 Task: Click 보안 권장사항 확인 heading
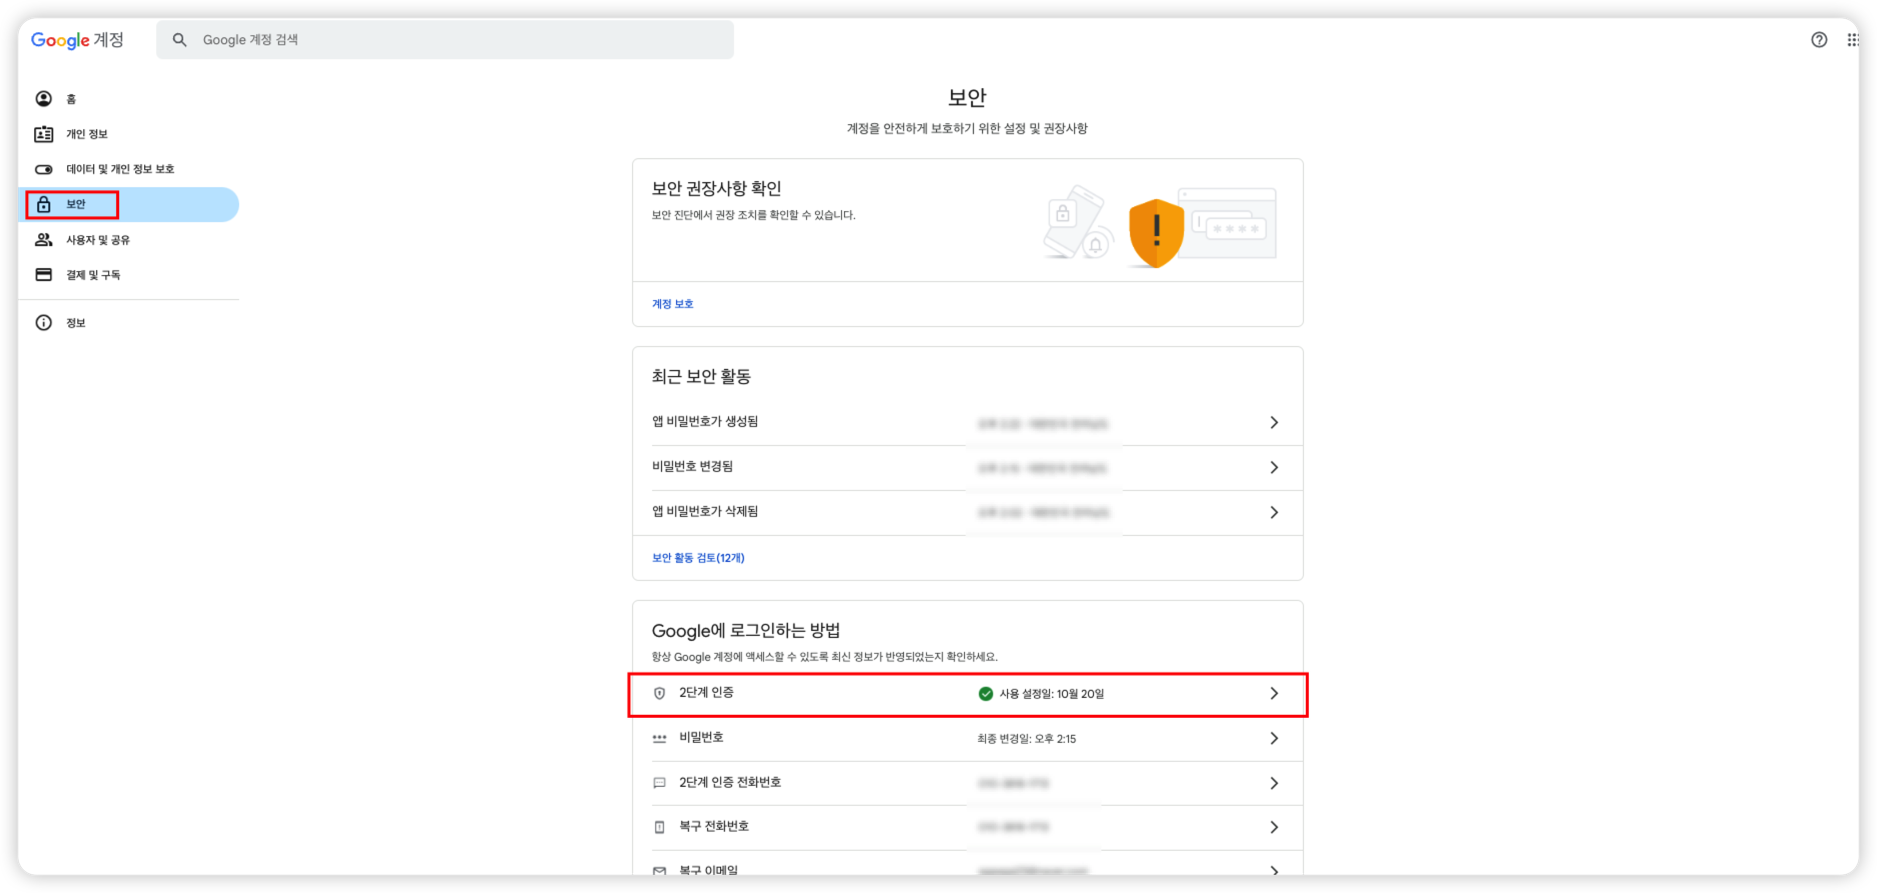[717, 189]
